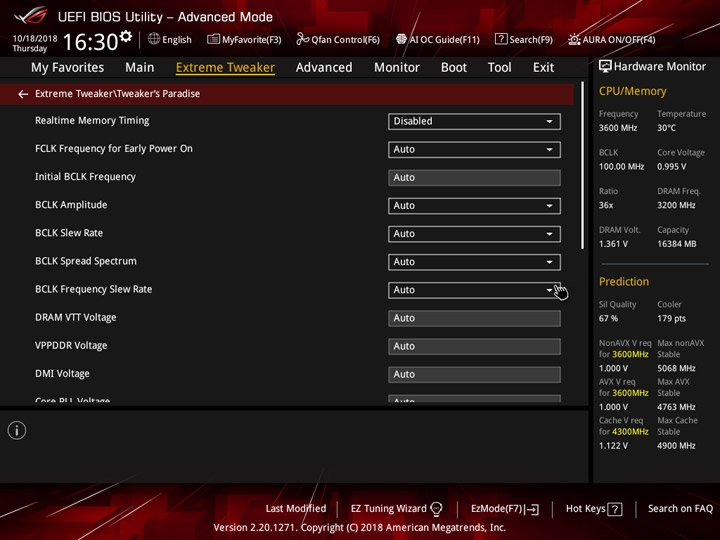720x540 pixels.
Task: Change language from English
Action: (x=177, y=39)
